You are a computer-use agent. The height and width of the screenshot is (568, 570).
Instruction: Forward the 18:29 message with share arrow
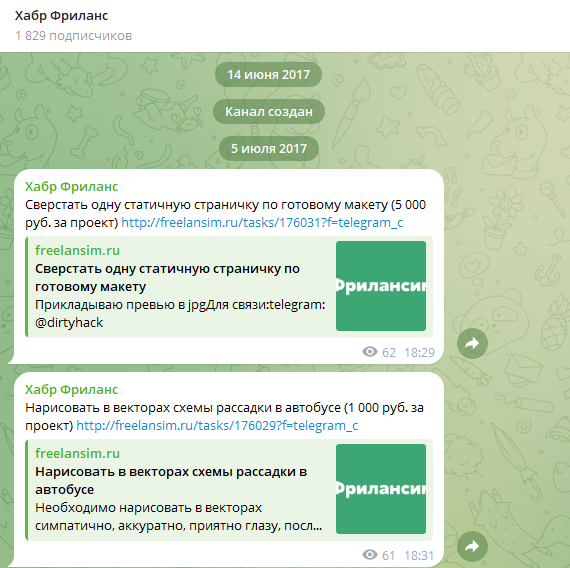click(472, 343)
